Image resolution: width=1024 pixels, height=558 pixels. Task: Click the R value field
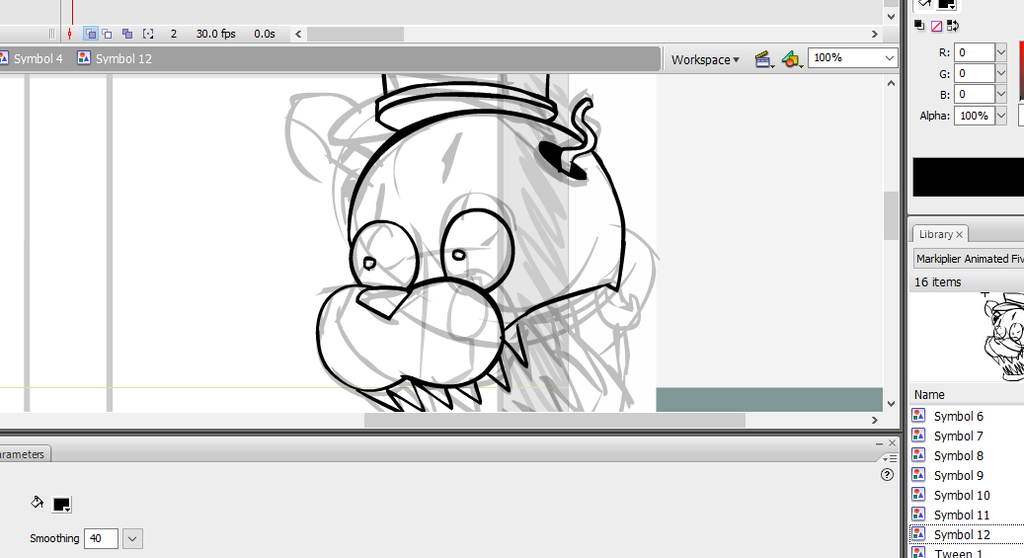974,52
